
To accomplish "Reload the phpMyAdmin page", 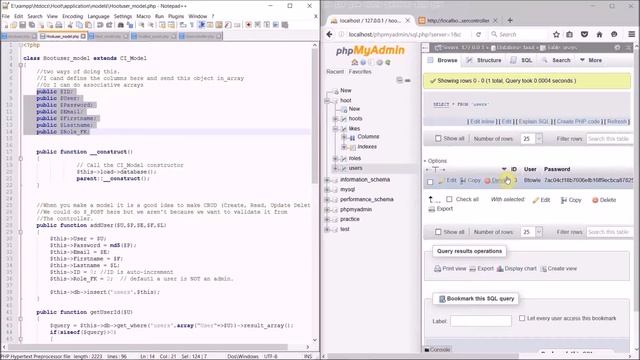I will click(478, 34).
